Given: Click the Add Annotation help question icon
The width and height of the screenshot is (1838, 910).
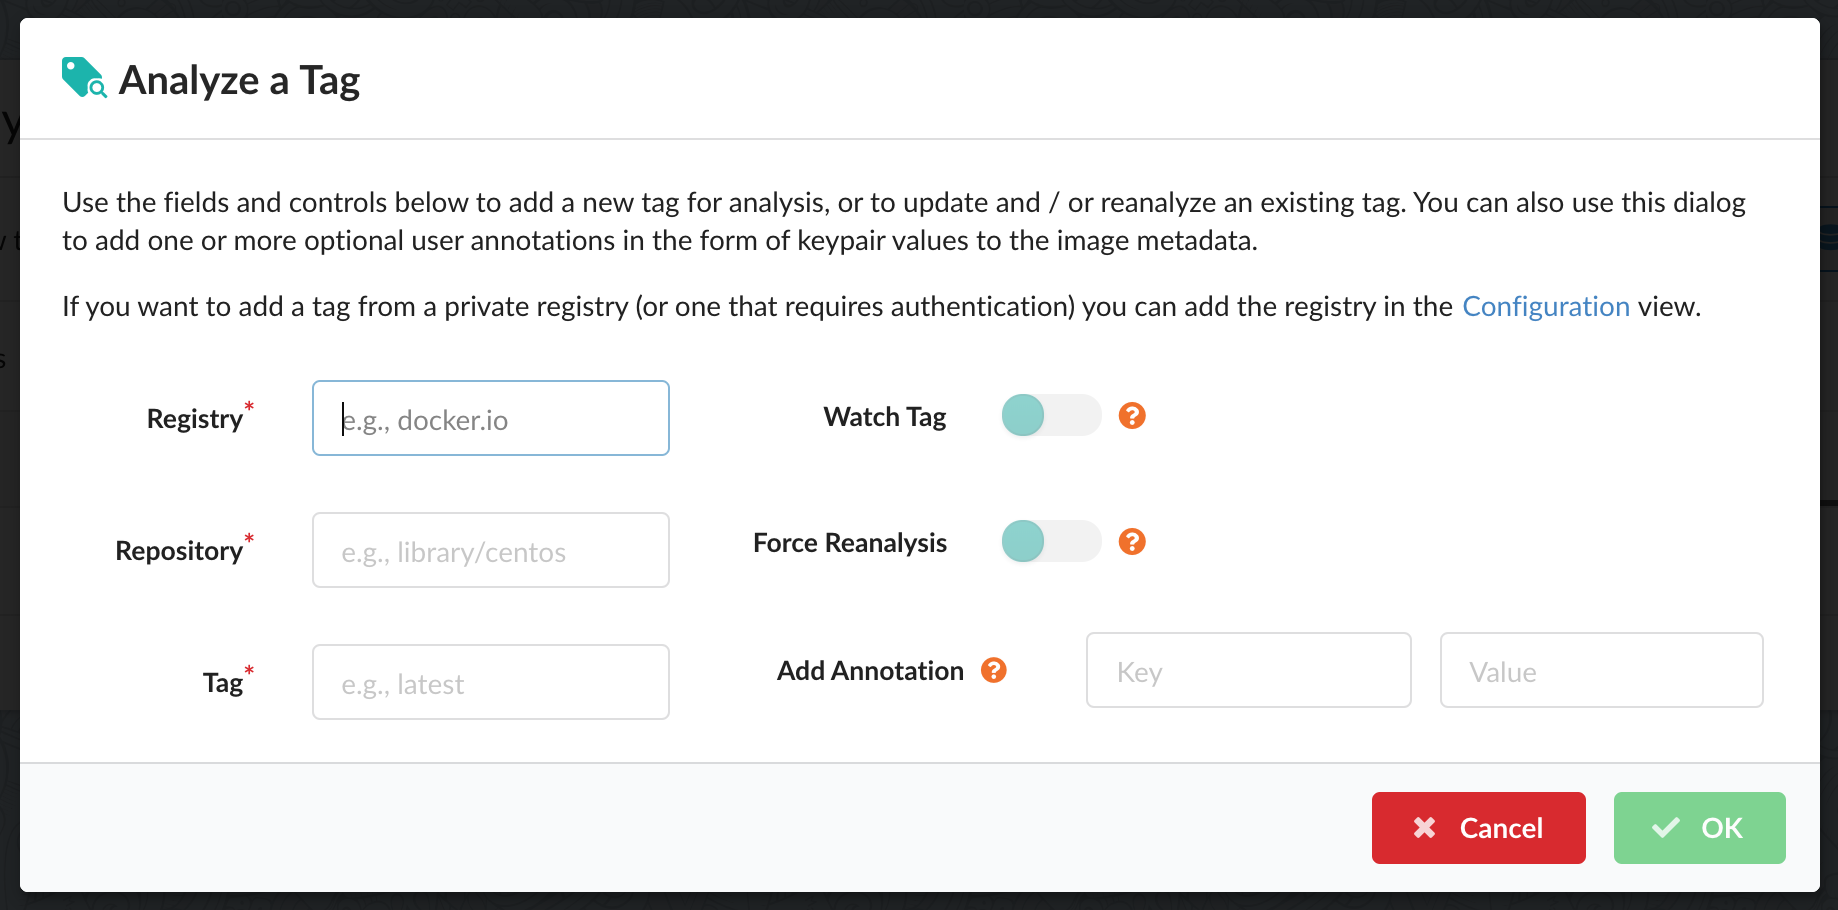Looking at the screenshot, I should (x=993, y=670).
